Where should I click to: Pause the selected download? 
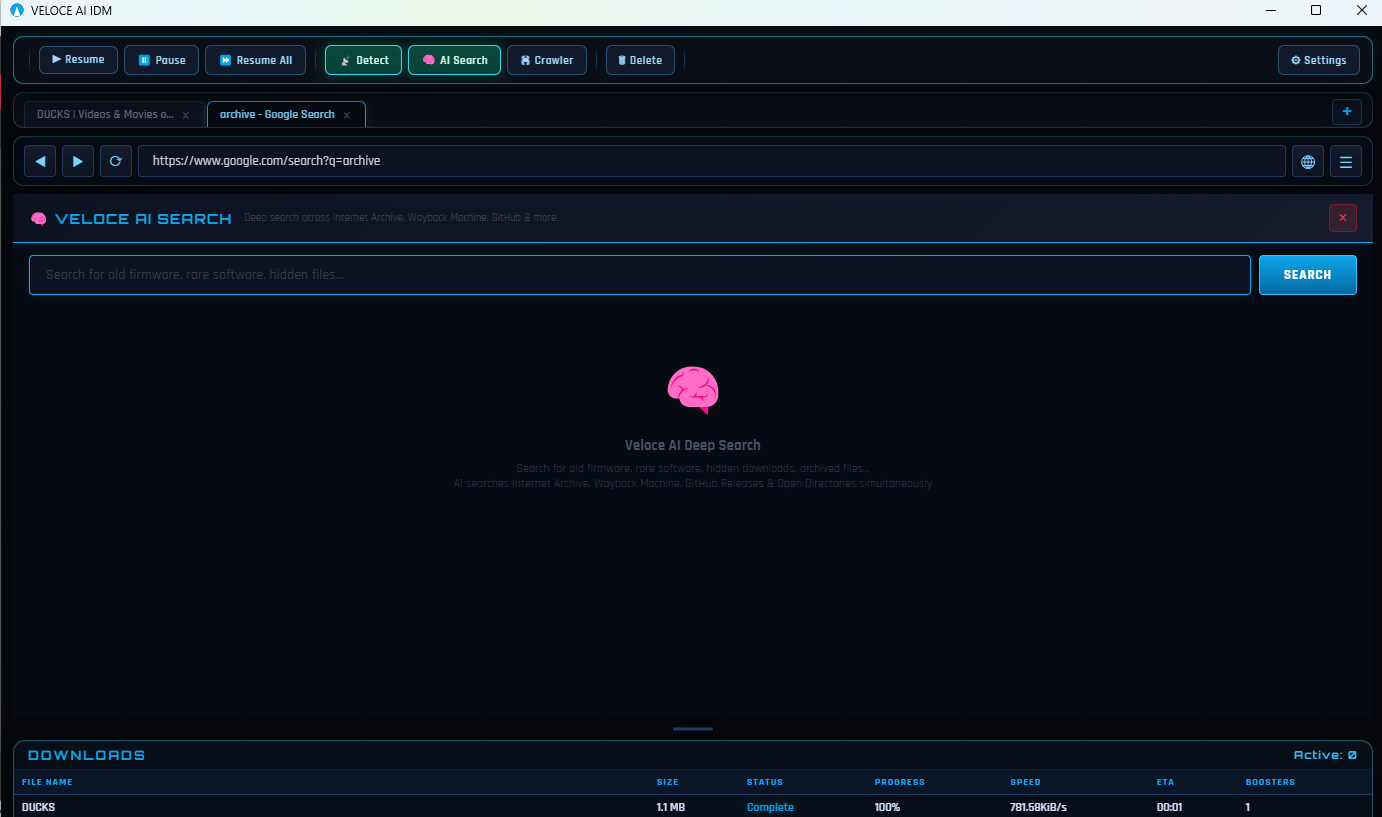coord(162,60)
